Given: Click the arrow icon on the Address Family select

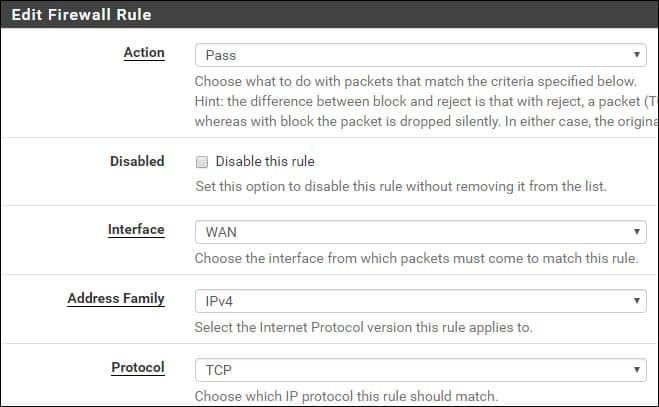Looking at the screenshot, I should point(637,300).
